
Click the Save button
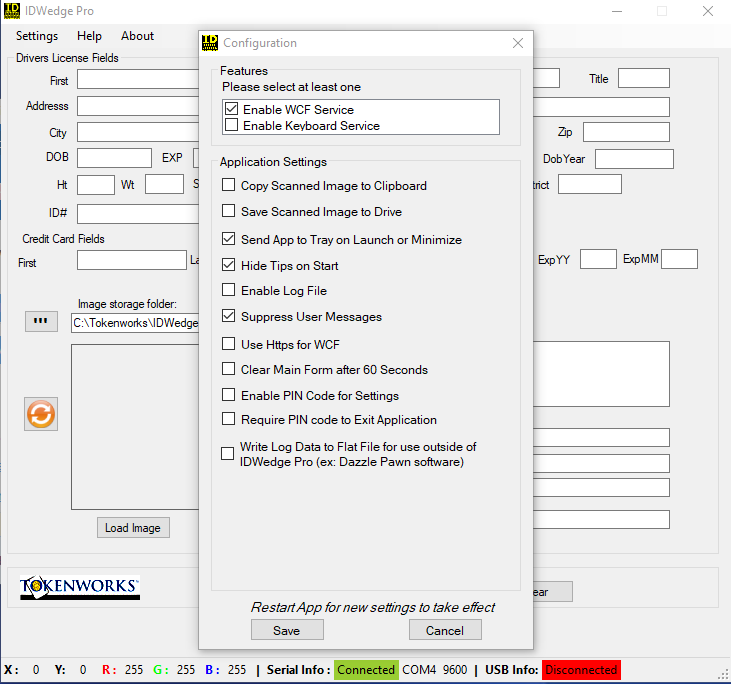coord(287,630)
